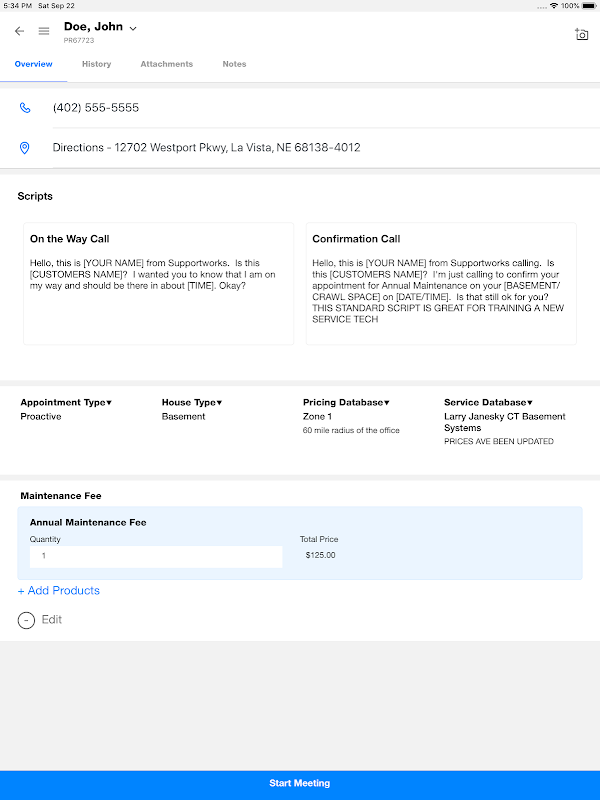Viewport: 600px width, 800px height.
Task: Open the Pricing Database dropdown
Action: coord(346,402)
